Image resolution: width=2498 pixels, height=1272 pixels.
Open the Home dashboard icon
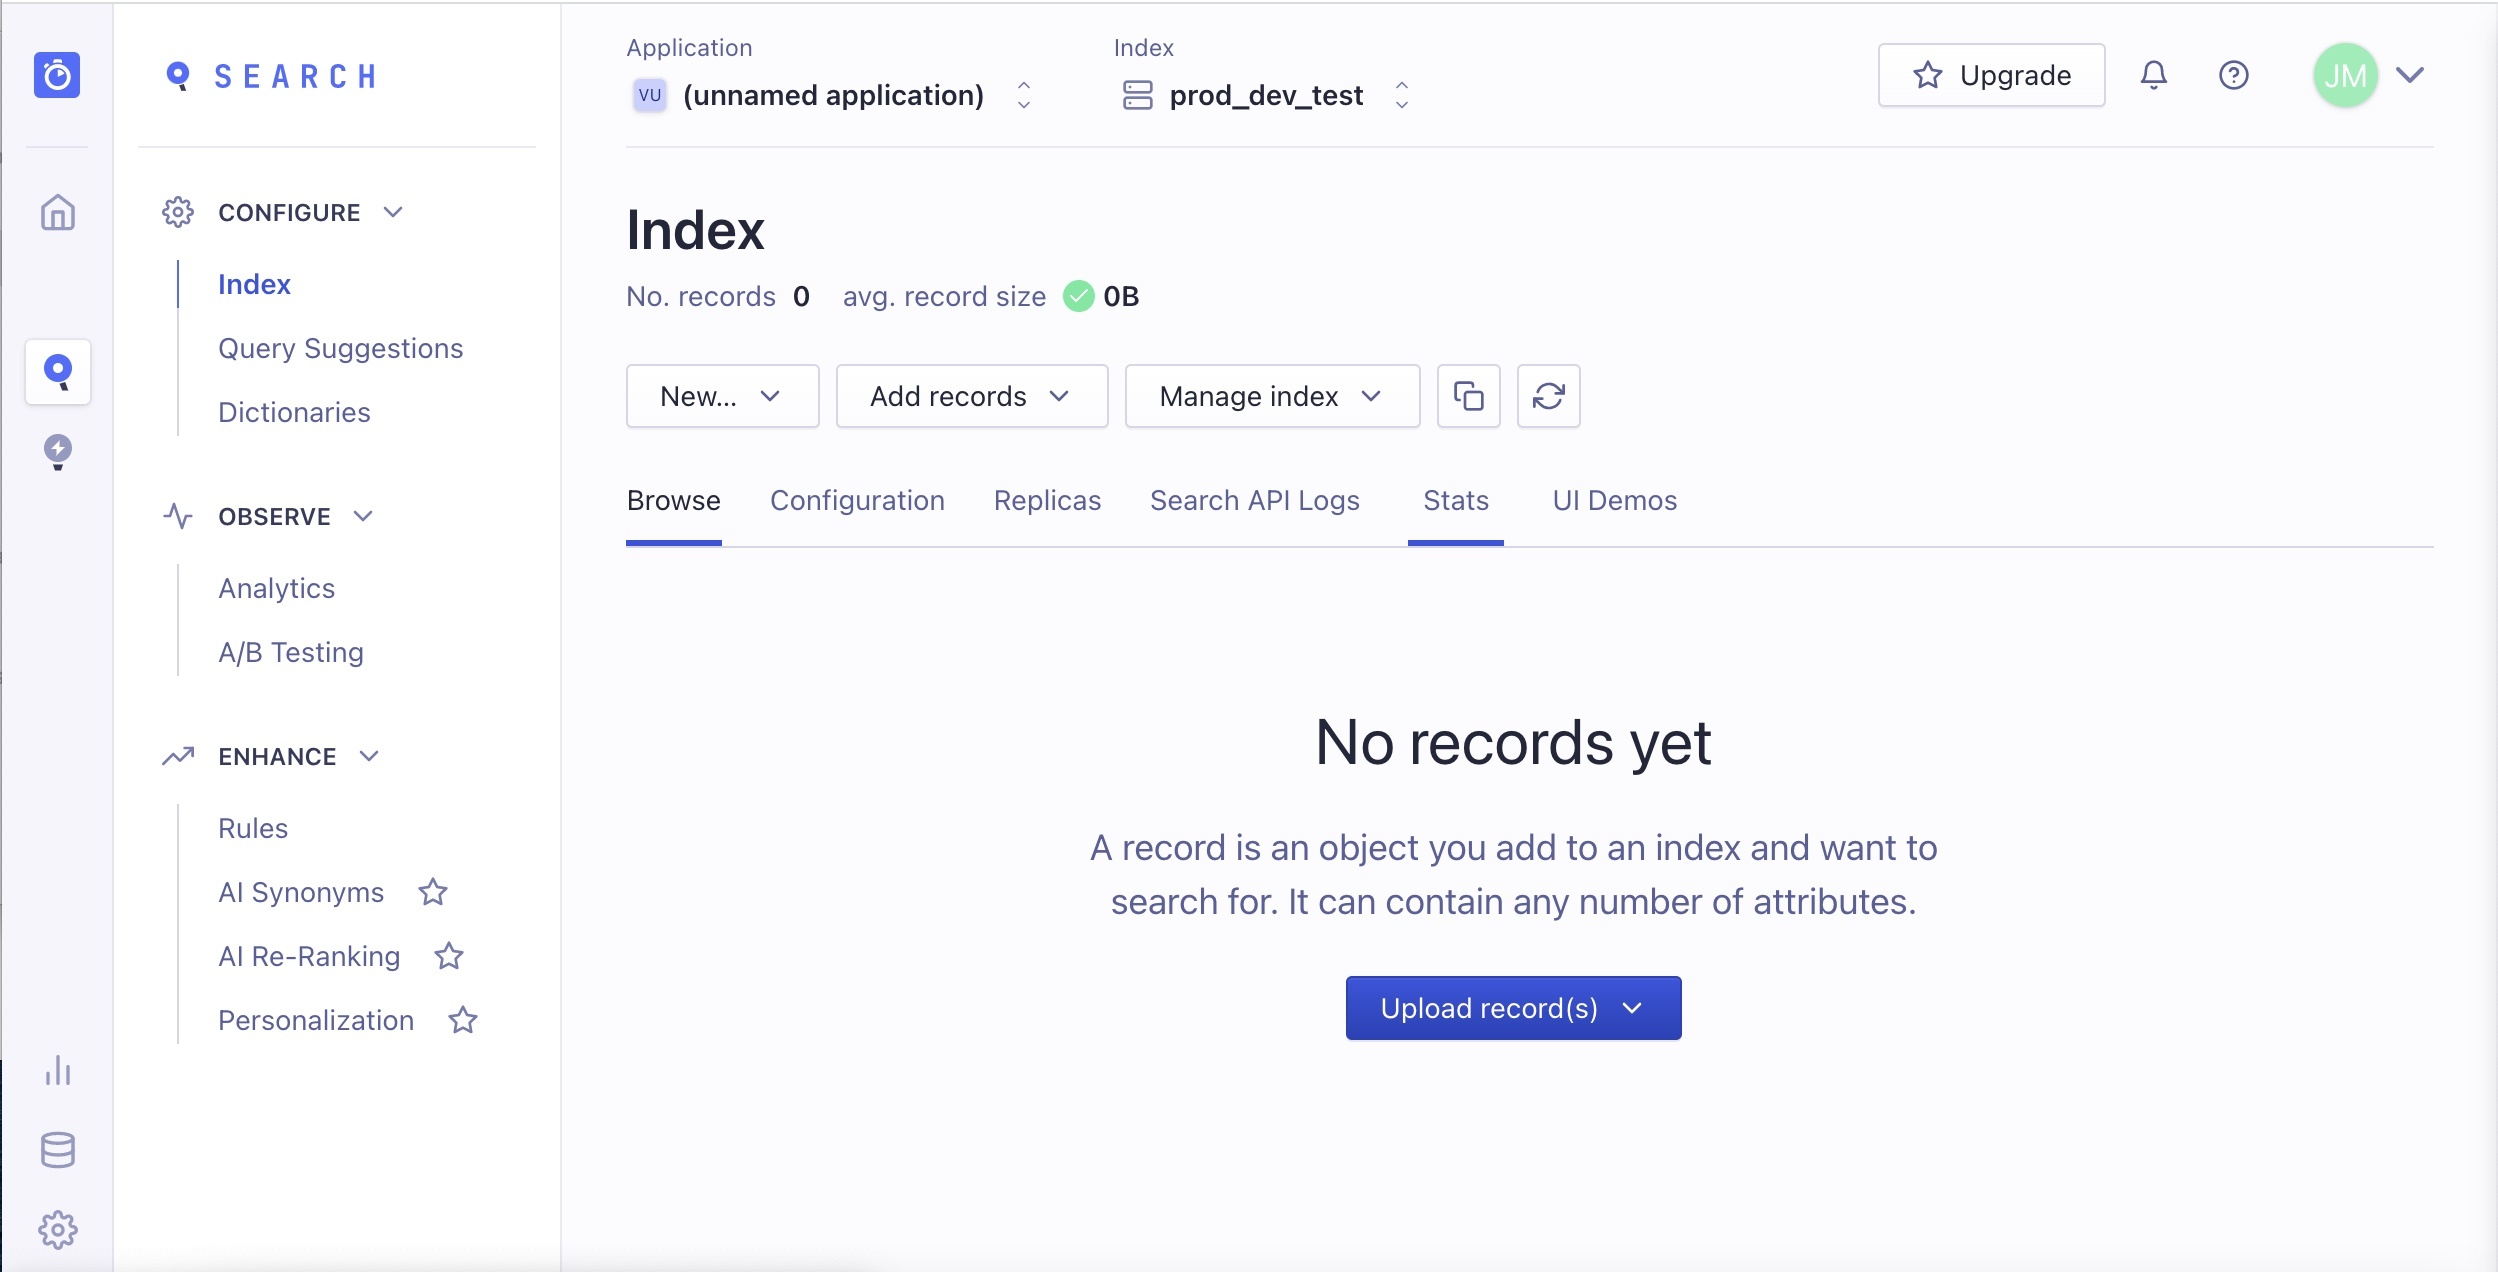coord(57,212)
